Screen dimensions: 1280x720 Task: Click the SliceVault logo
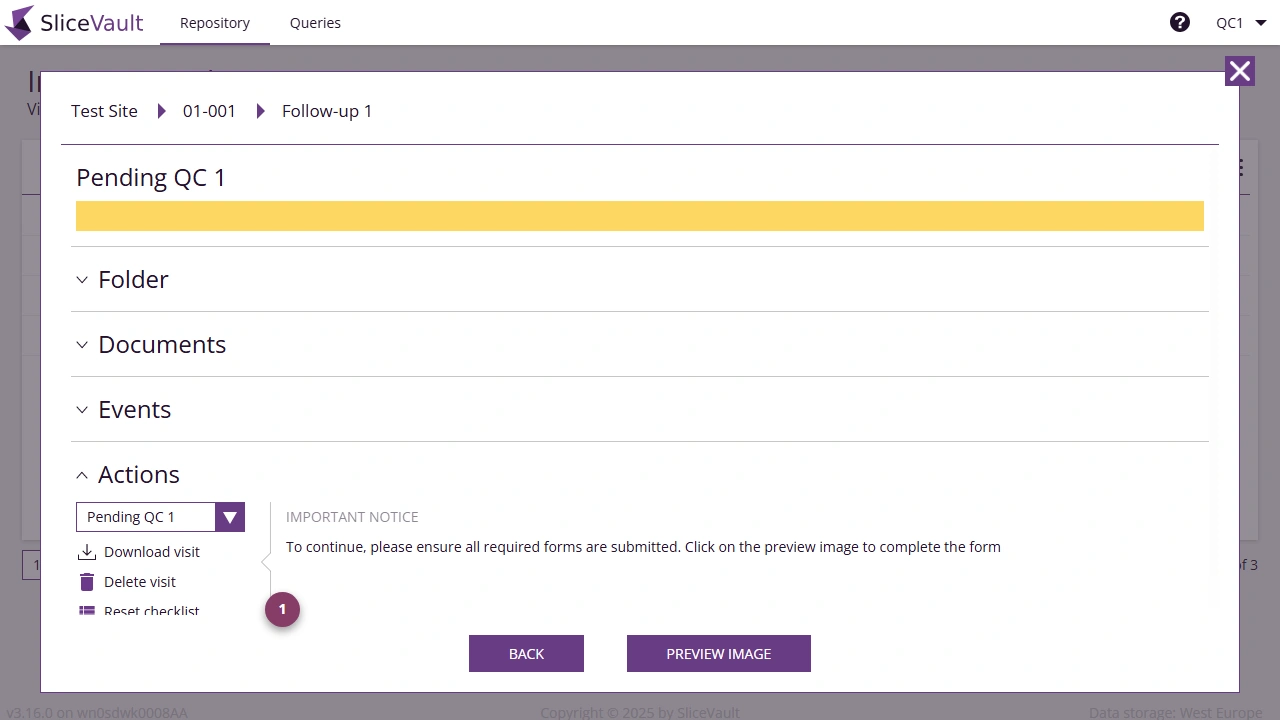74,22
